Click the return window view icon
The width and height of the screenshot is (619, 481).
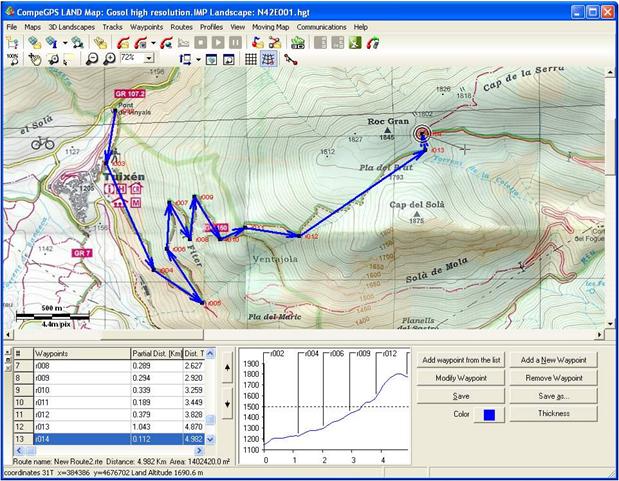coord(229,59)
